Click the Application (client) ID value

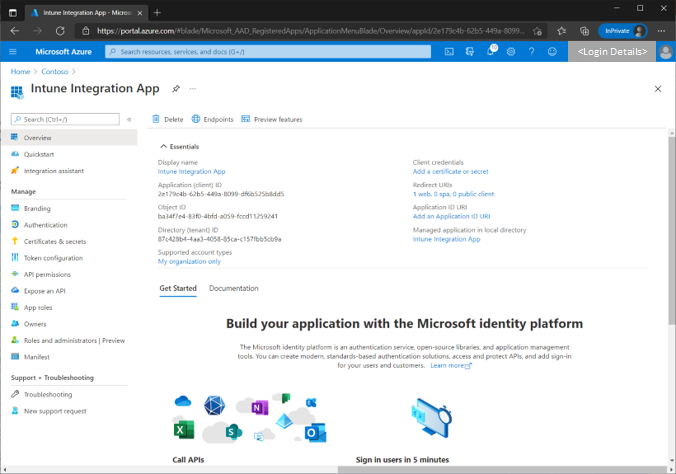point(221,194)
